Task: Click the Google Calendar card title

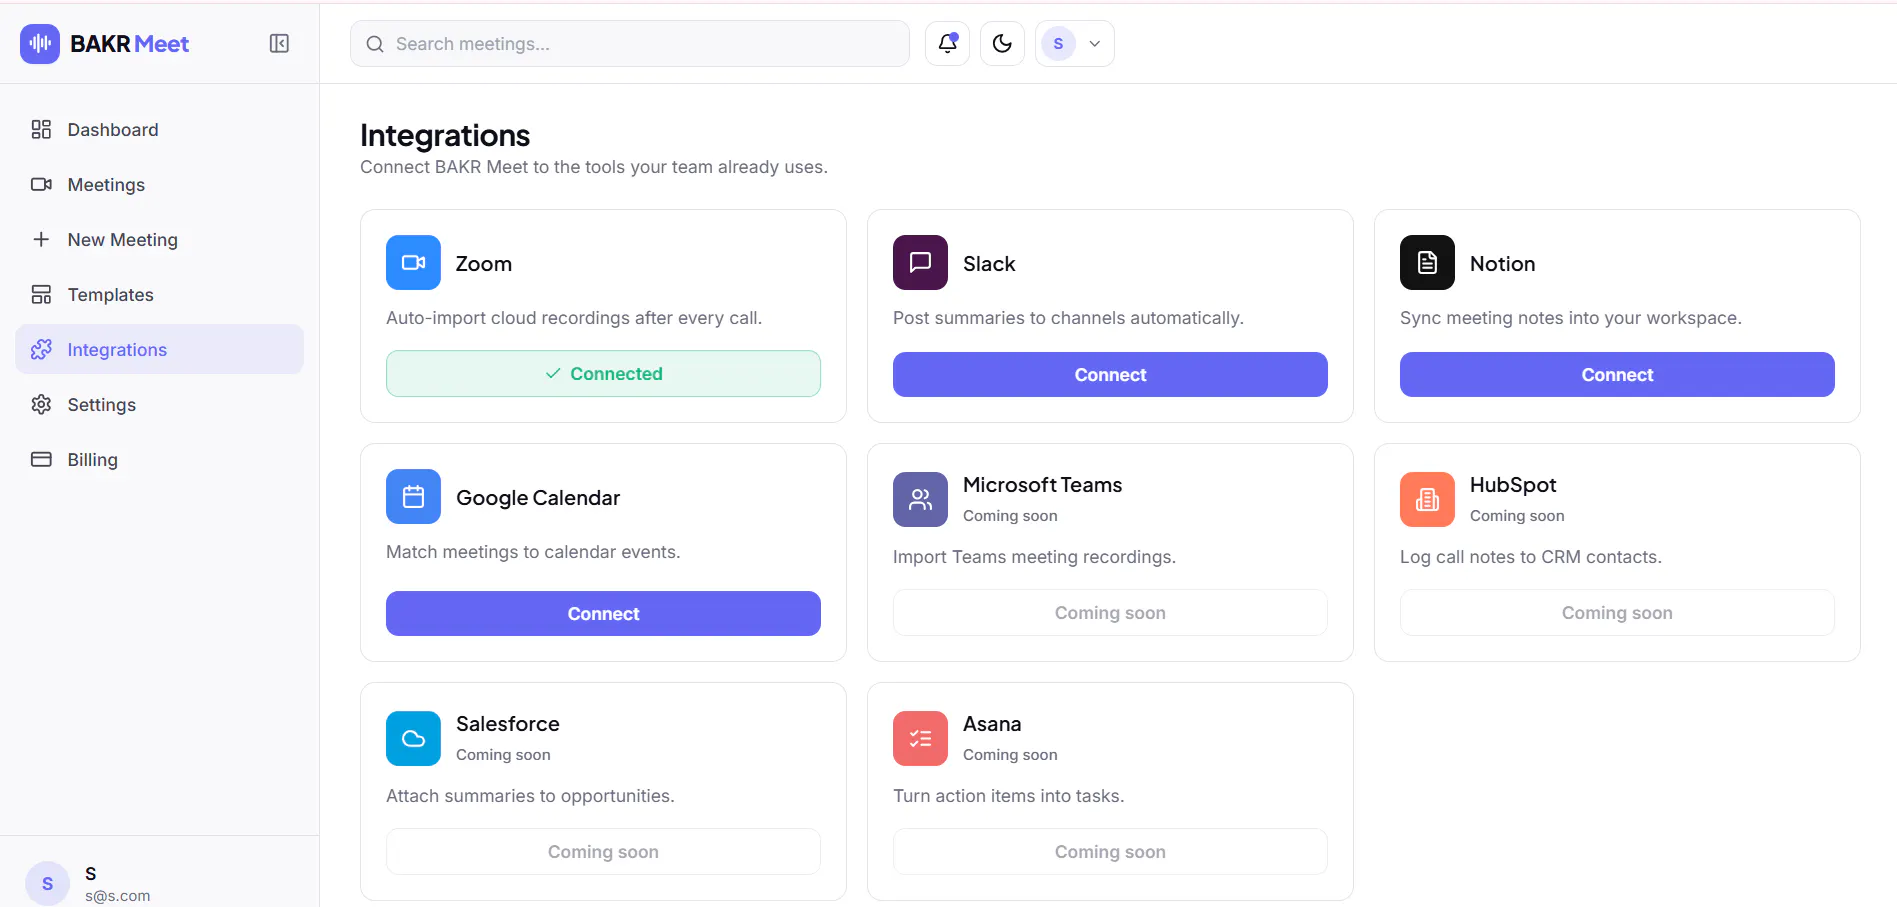Action: pyautogui.click(x=538, y=497)
